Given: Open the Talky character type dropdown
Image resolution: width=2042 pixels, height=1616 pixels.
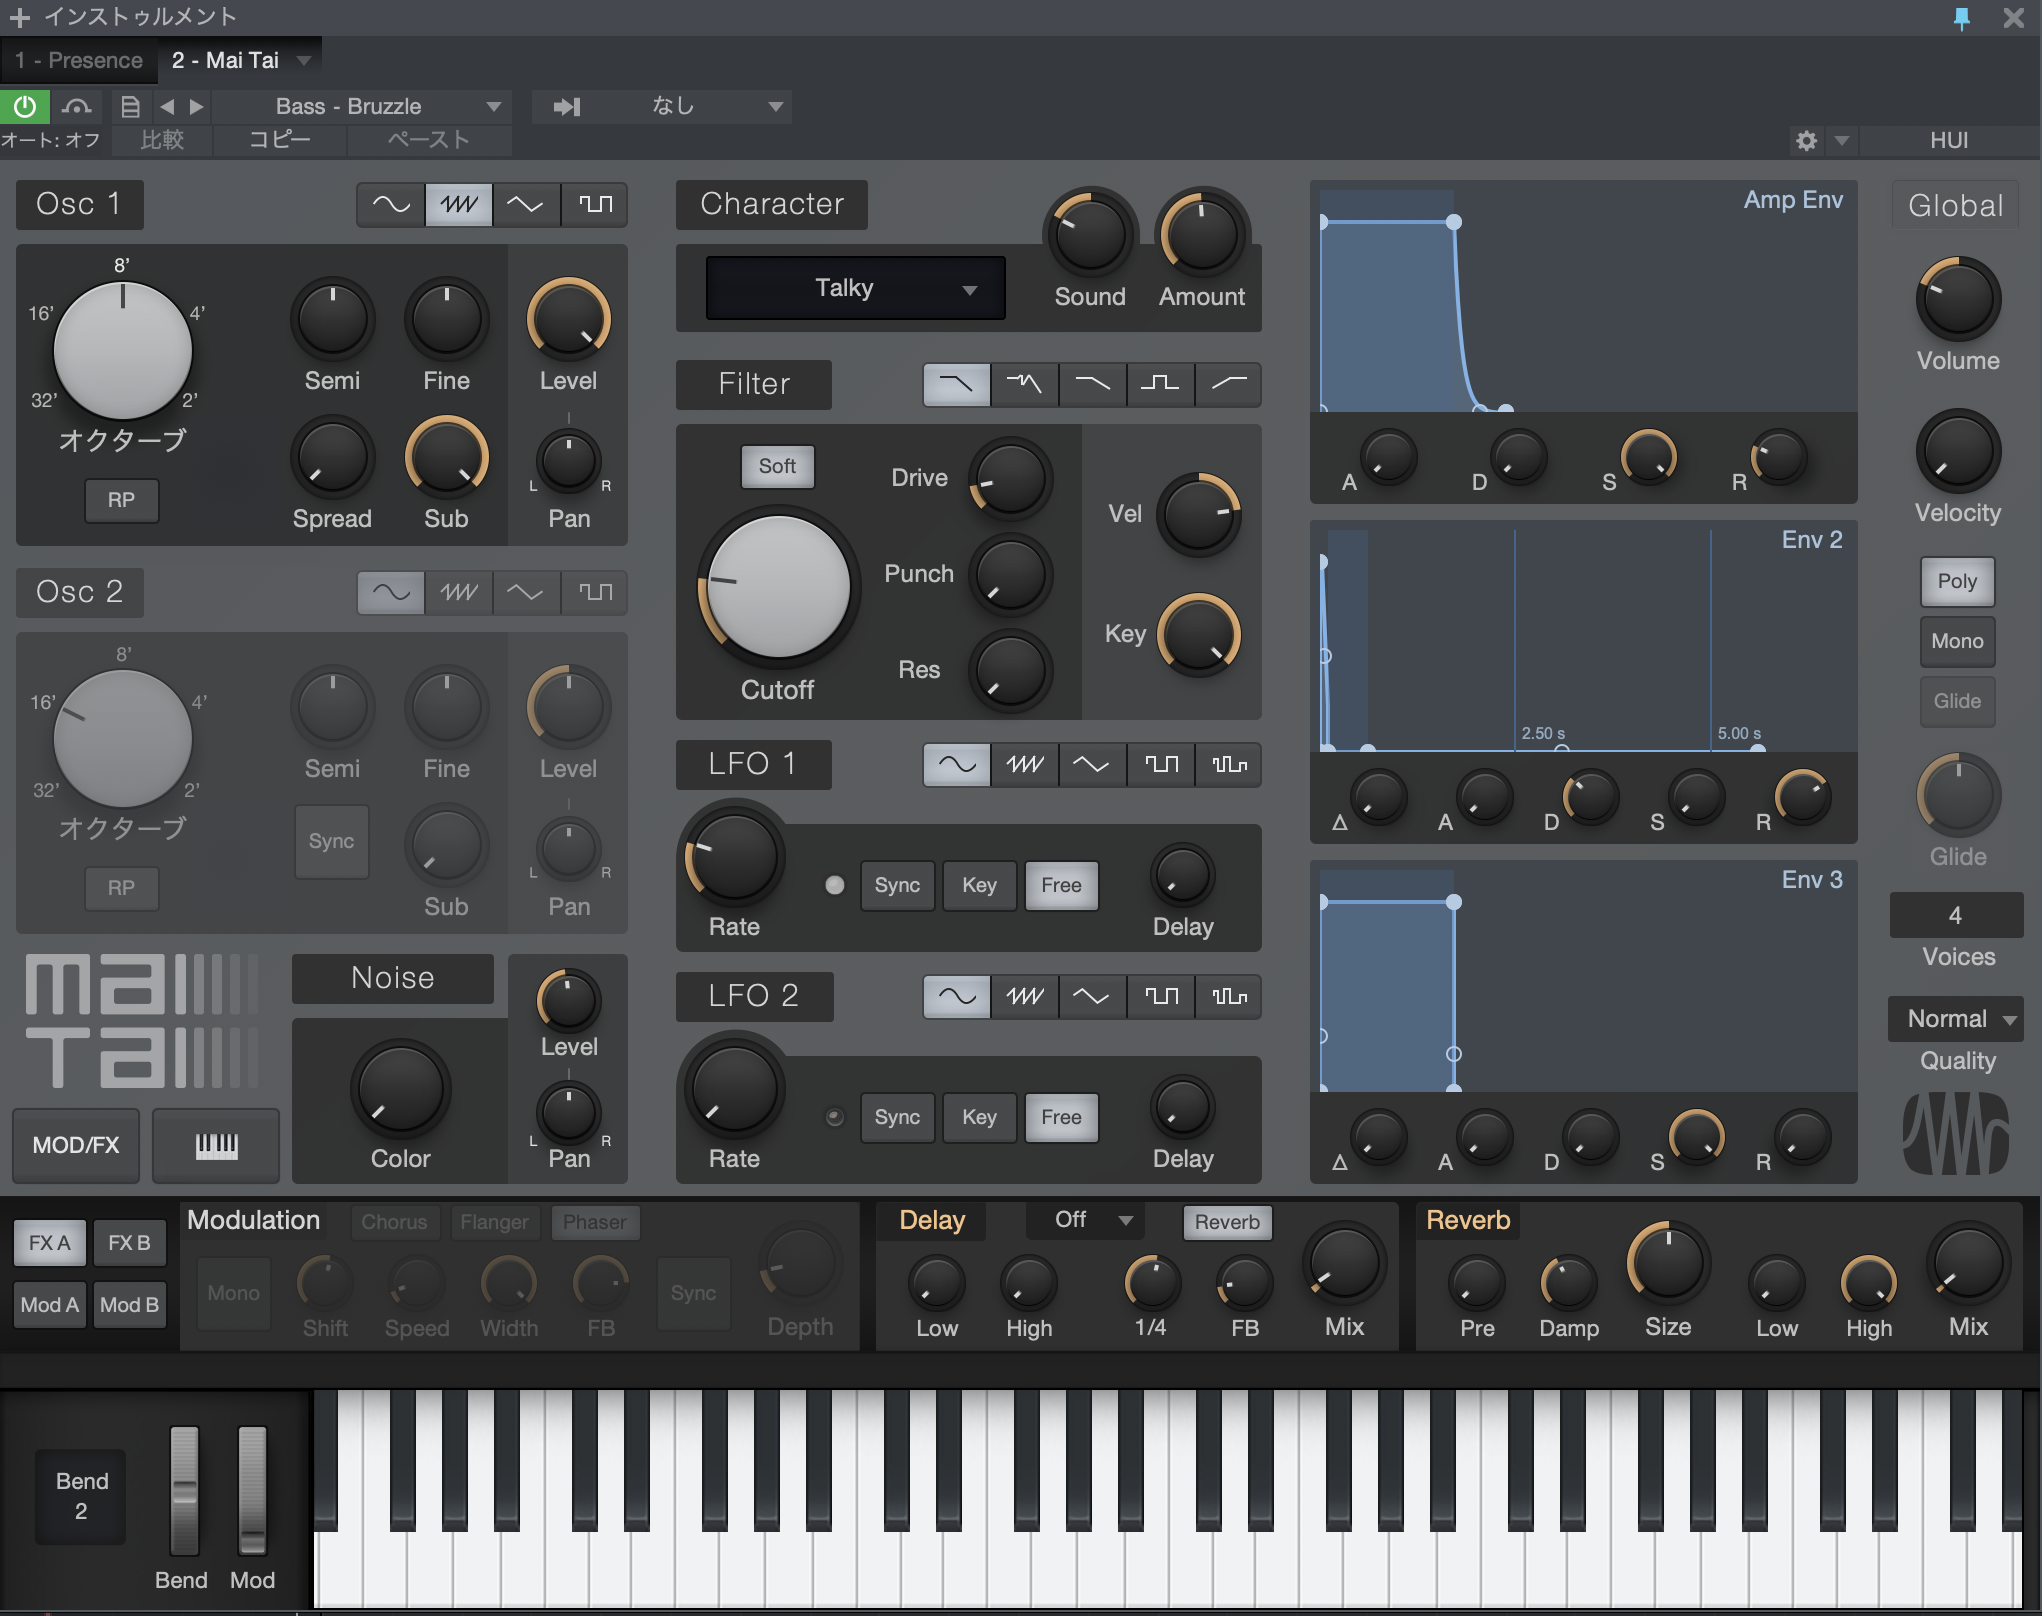Looking at the screenshot, I should 855,288.
